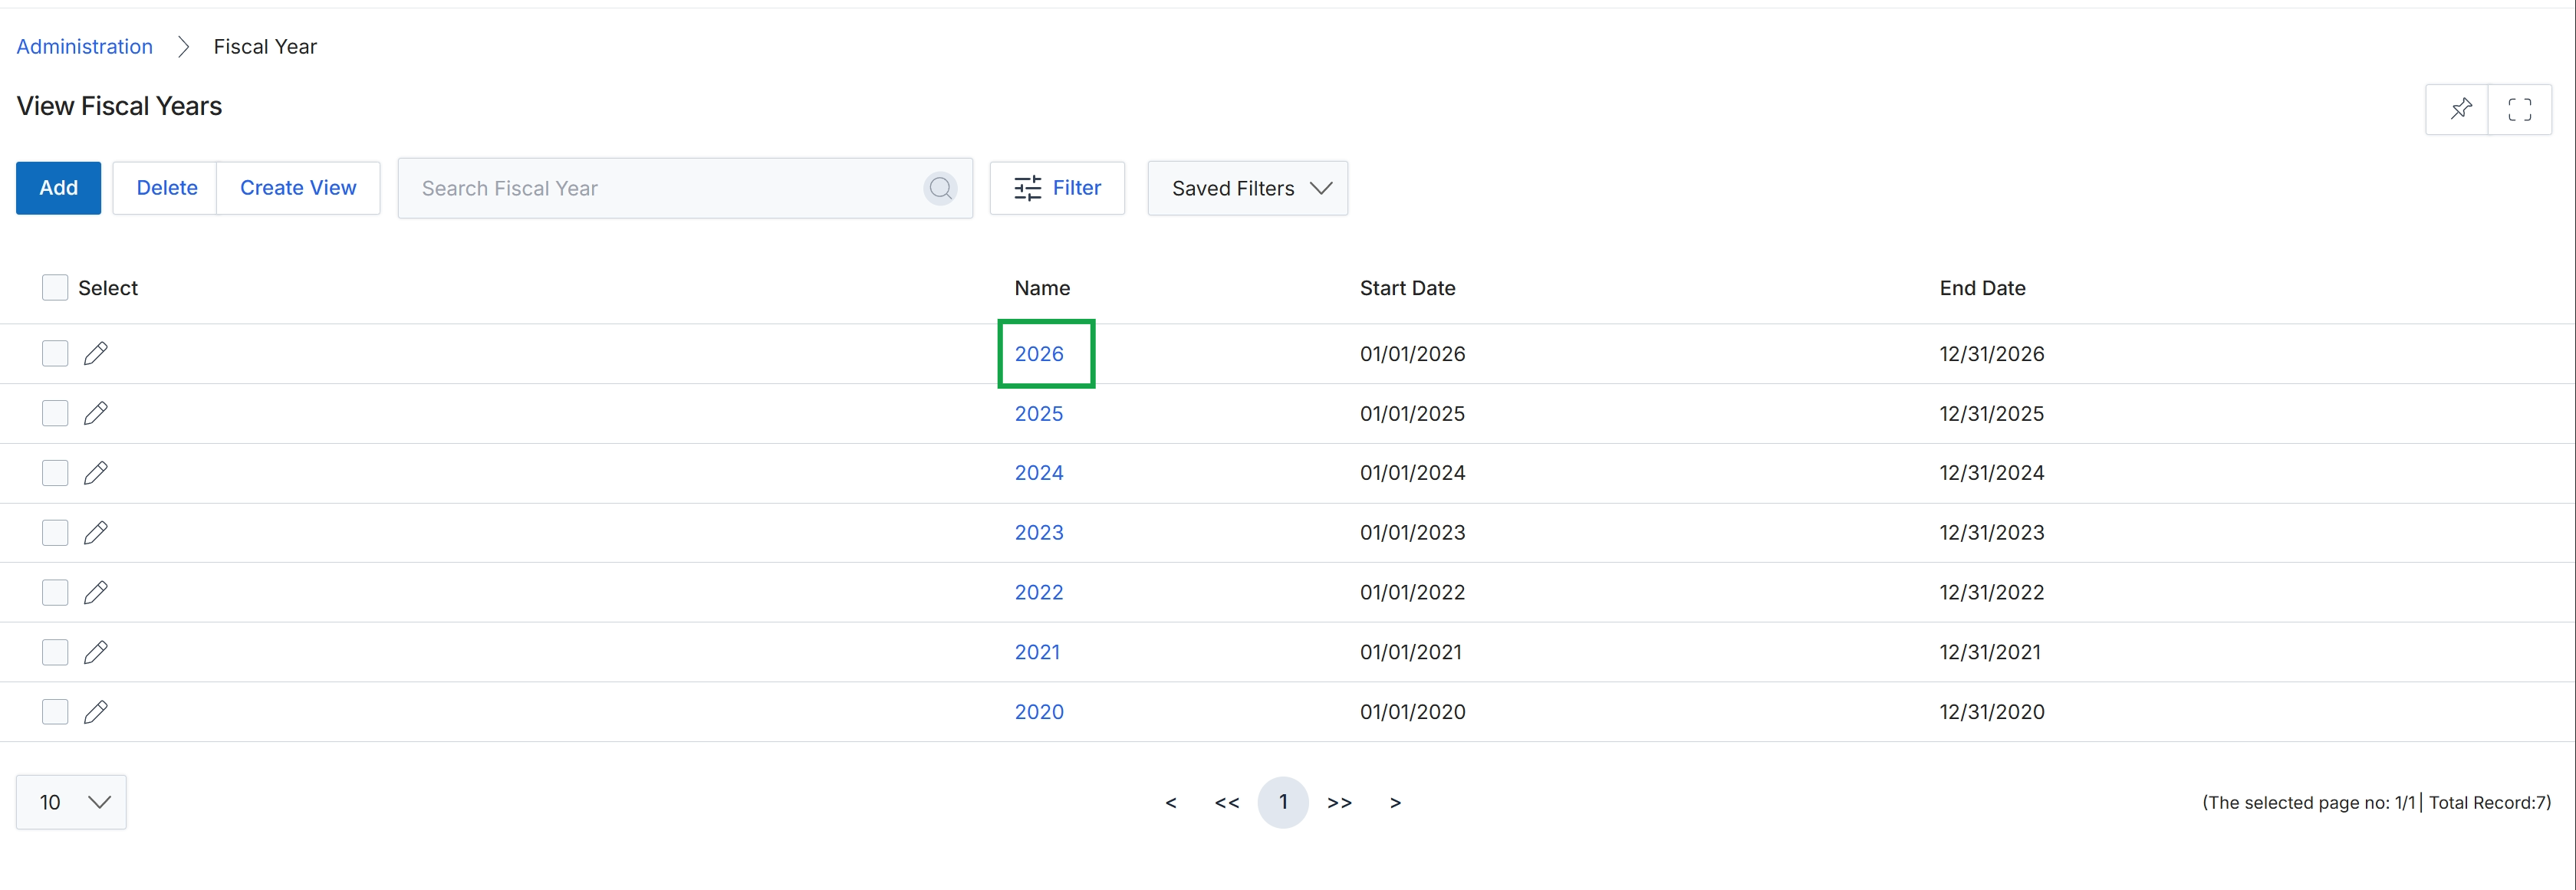The width and height of the screenshot is (2576, 890).
Task: Jump to last page with >> button
Action: 1339,802
